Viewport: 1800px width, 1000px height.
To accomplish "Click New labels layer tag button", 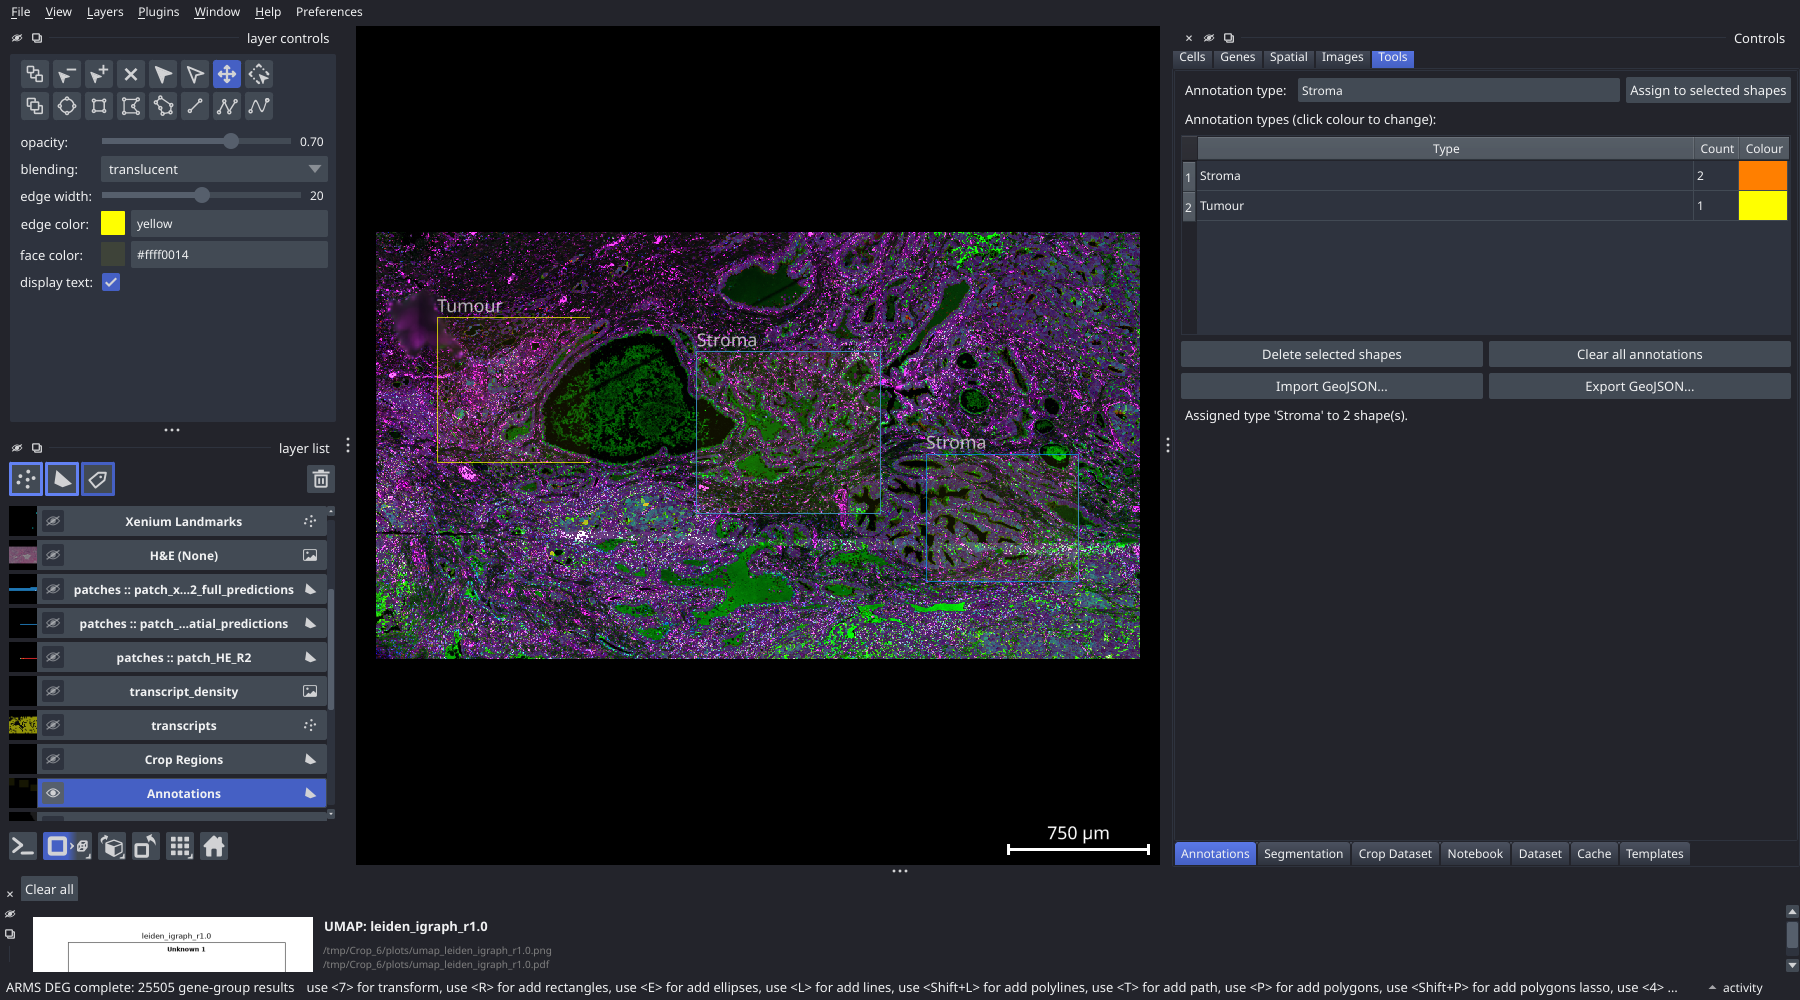I will [98, 479].
